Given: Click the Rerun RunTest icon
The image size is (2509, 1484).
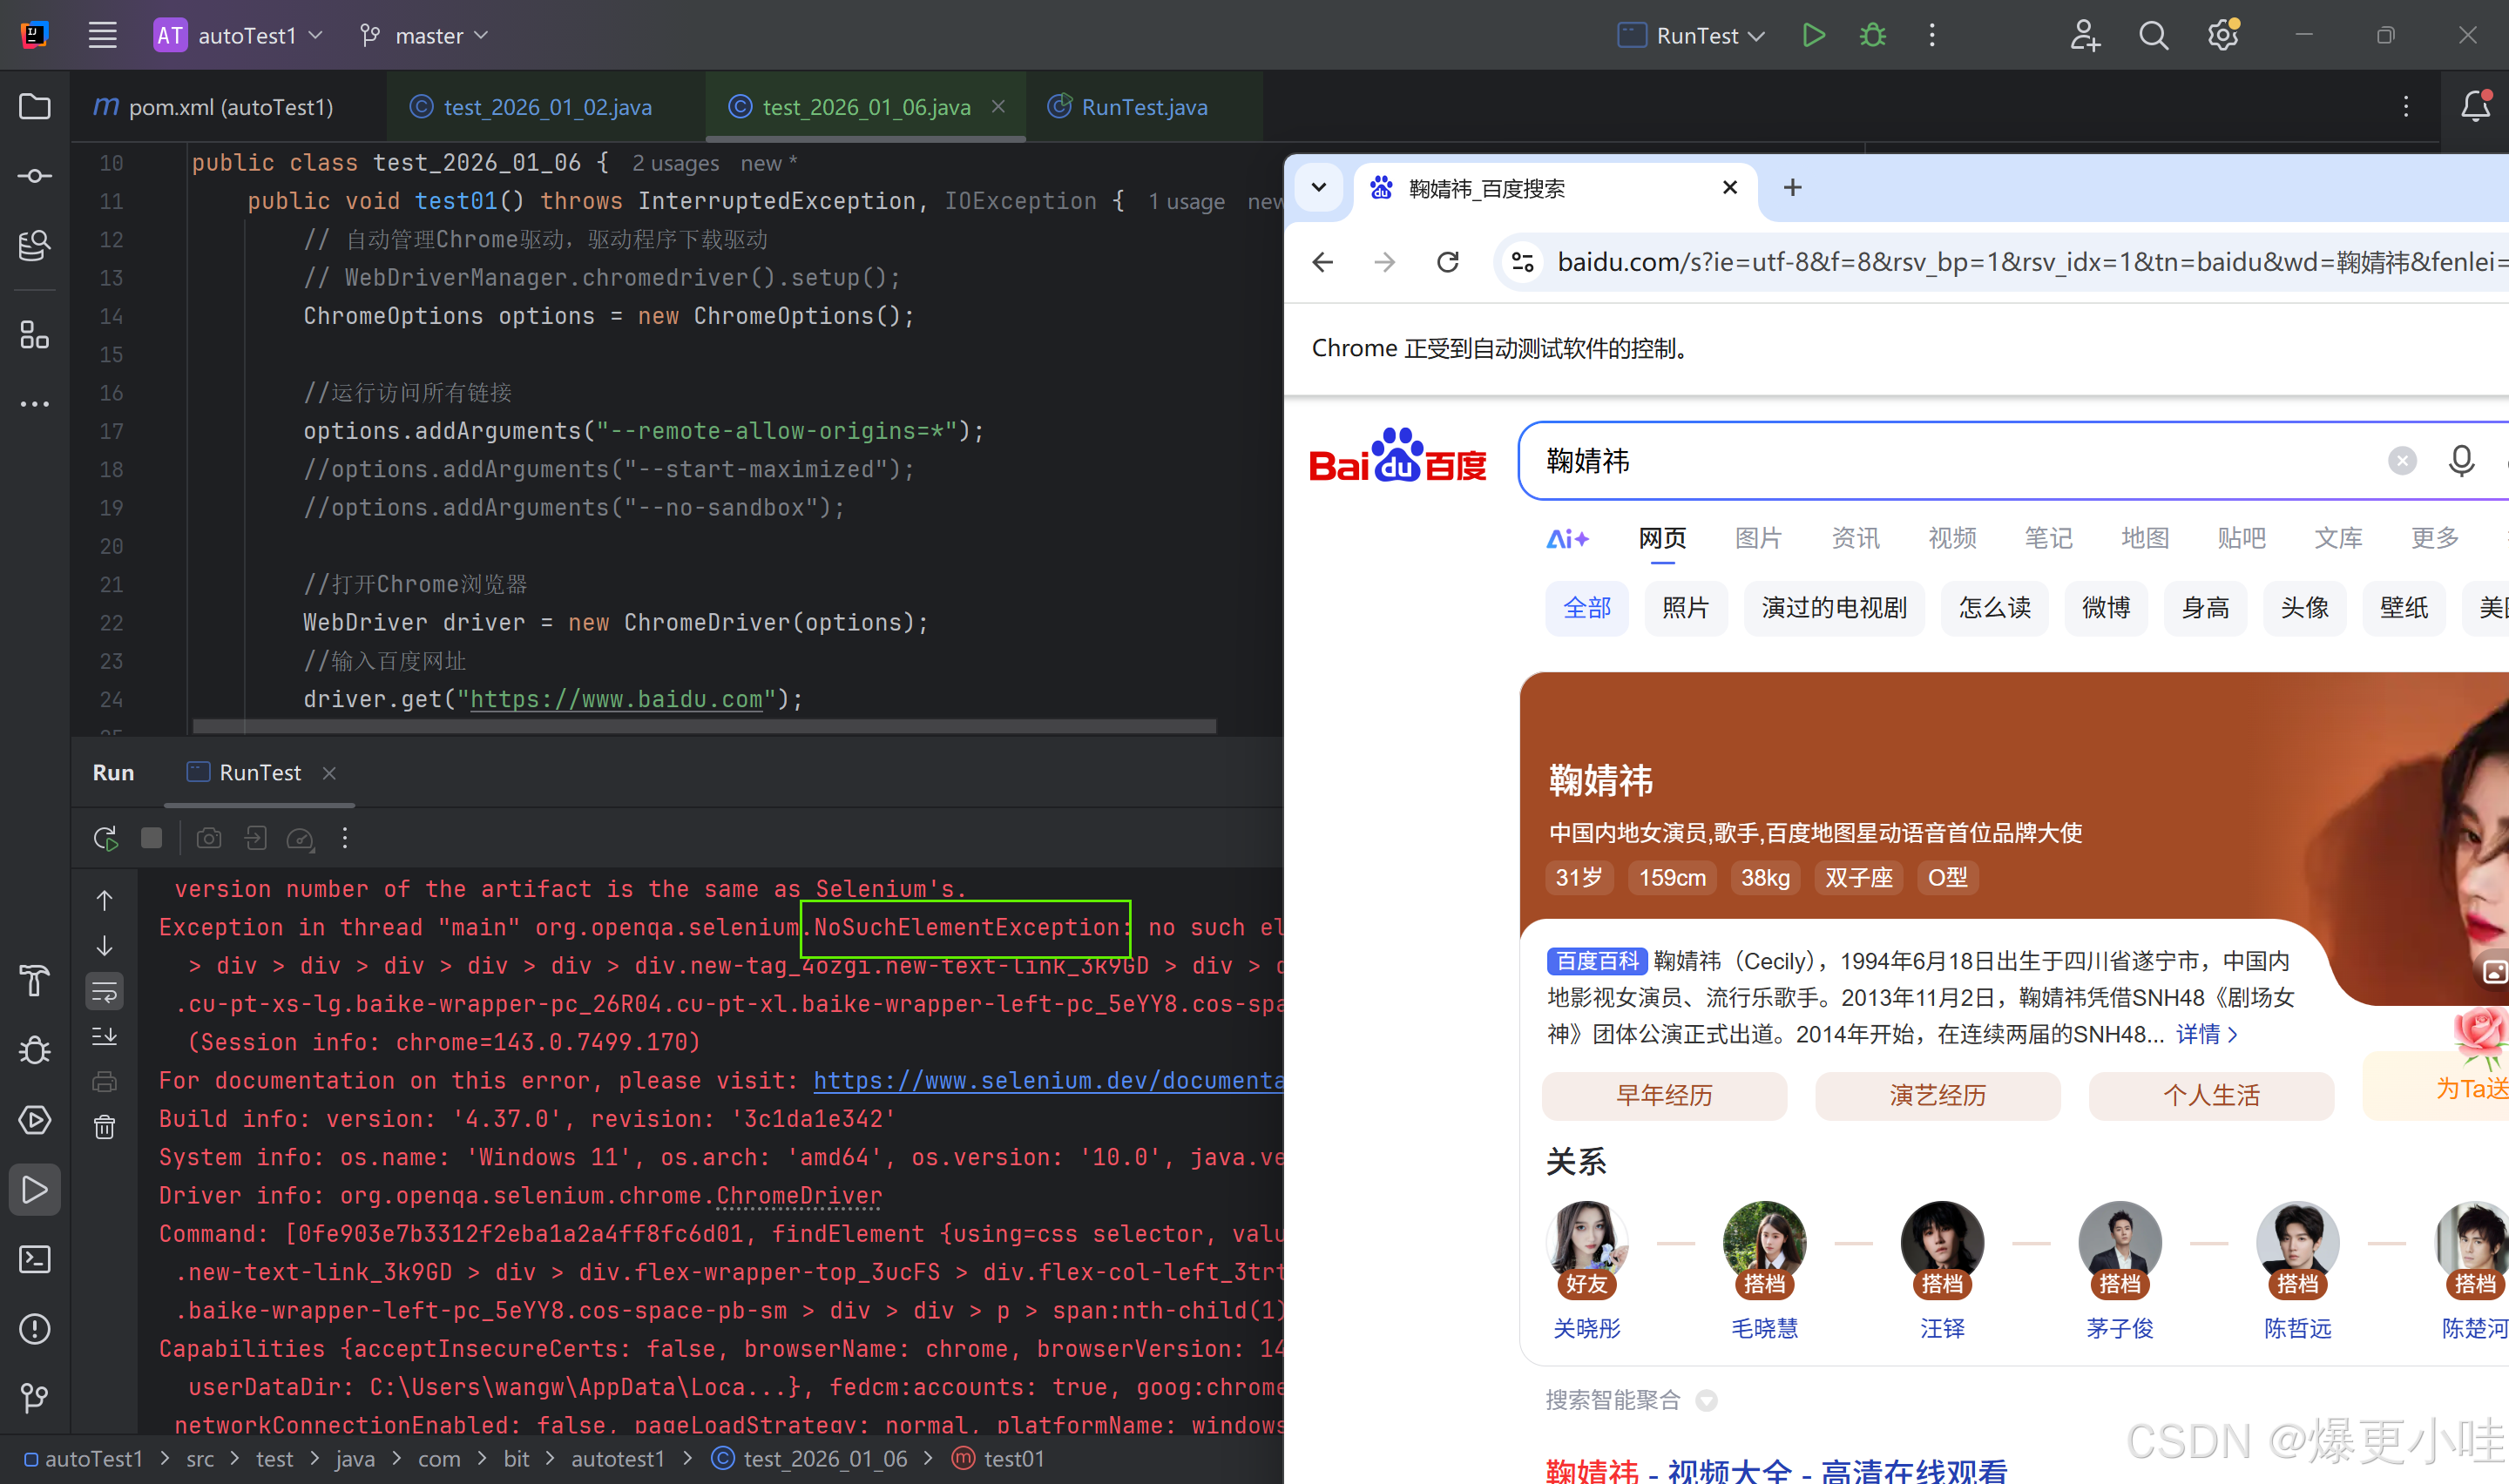Looking at the screenshot, I should (x=105, y=838).
